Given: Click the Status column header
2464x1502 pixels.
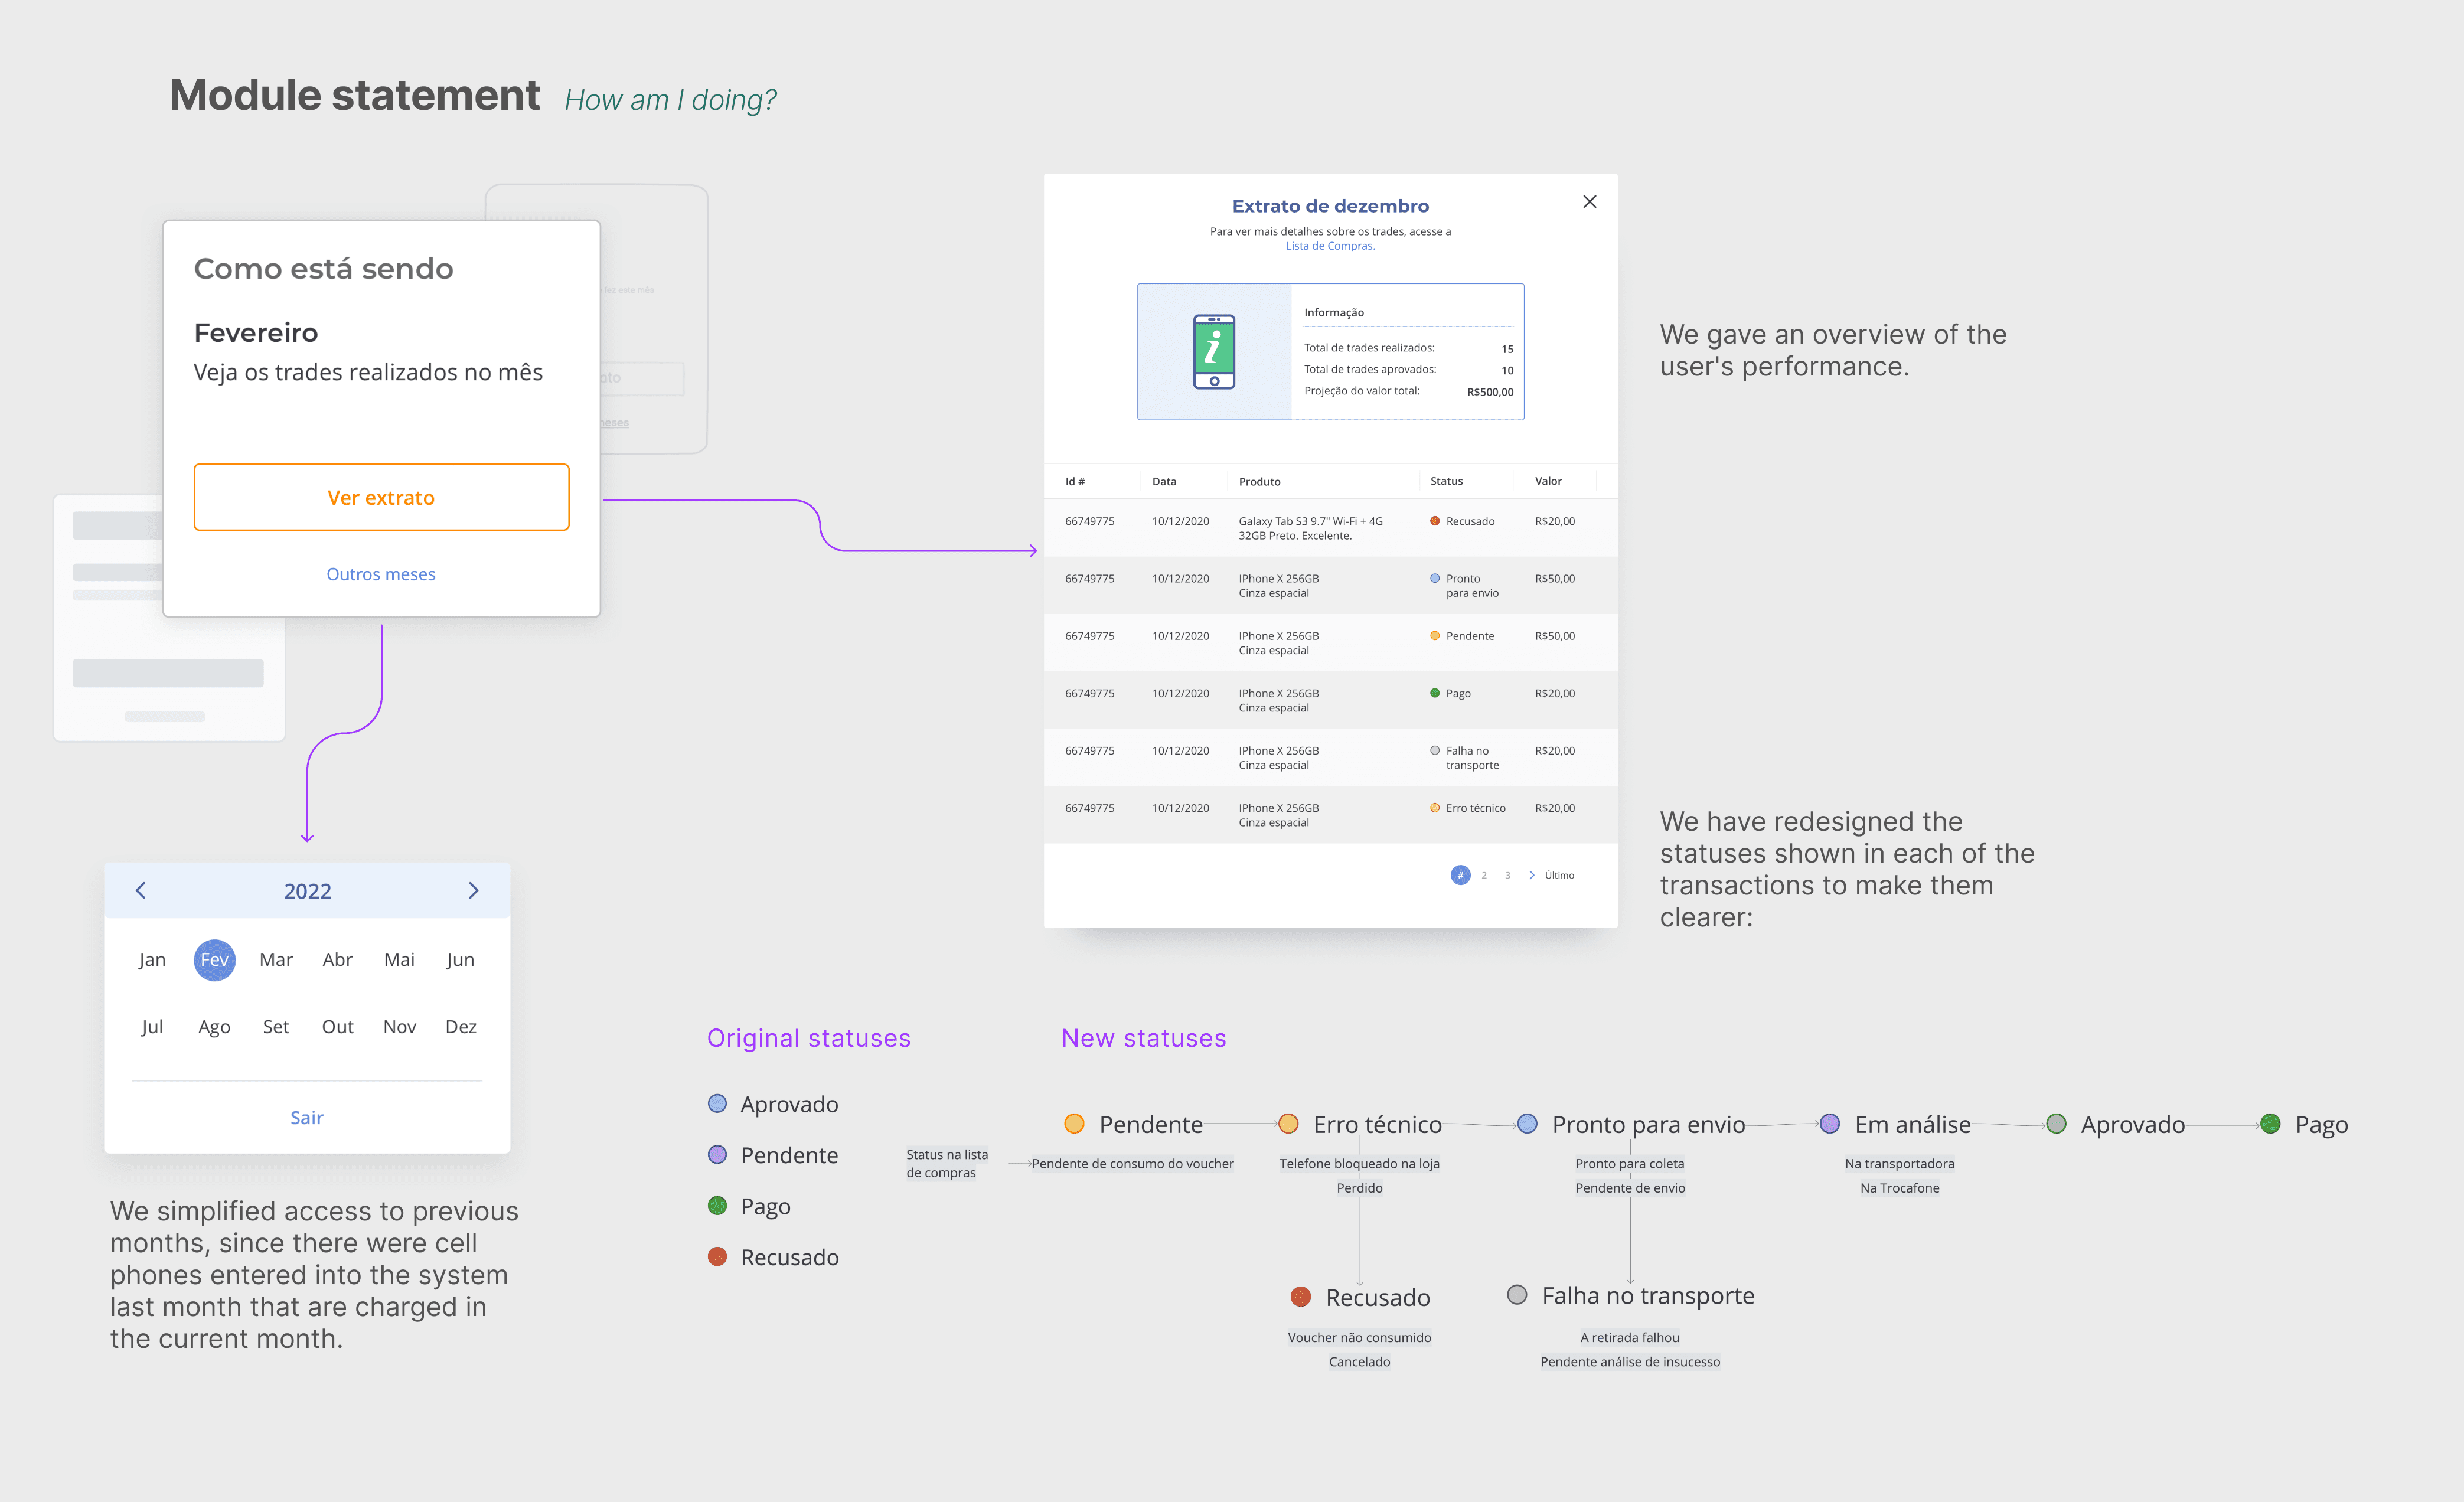Looking at the screenshot, I should [1446, 481].
